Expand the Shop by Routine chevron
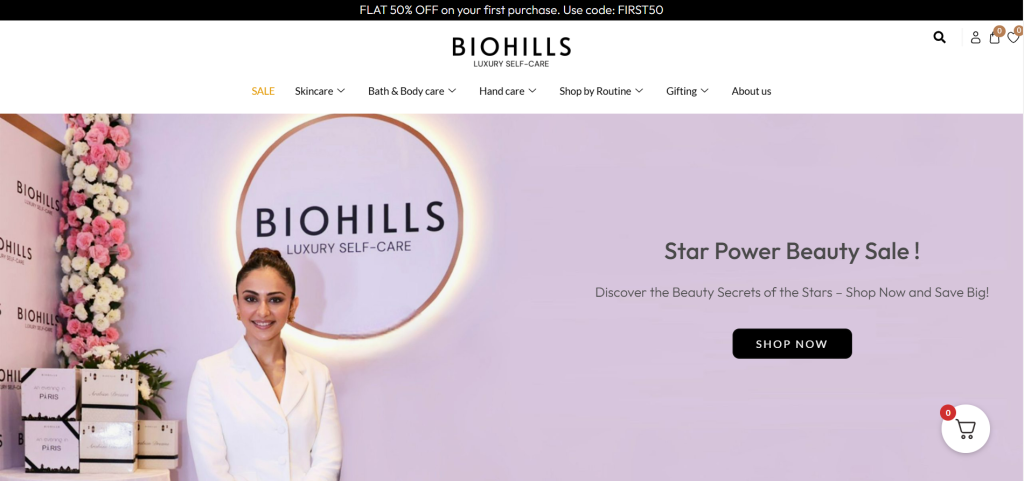The height and width of the screenshot is (481, 1024). click(x=639, y=91)
